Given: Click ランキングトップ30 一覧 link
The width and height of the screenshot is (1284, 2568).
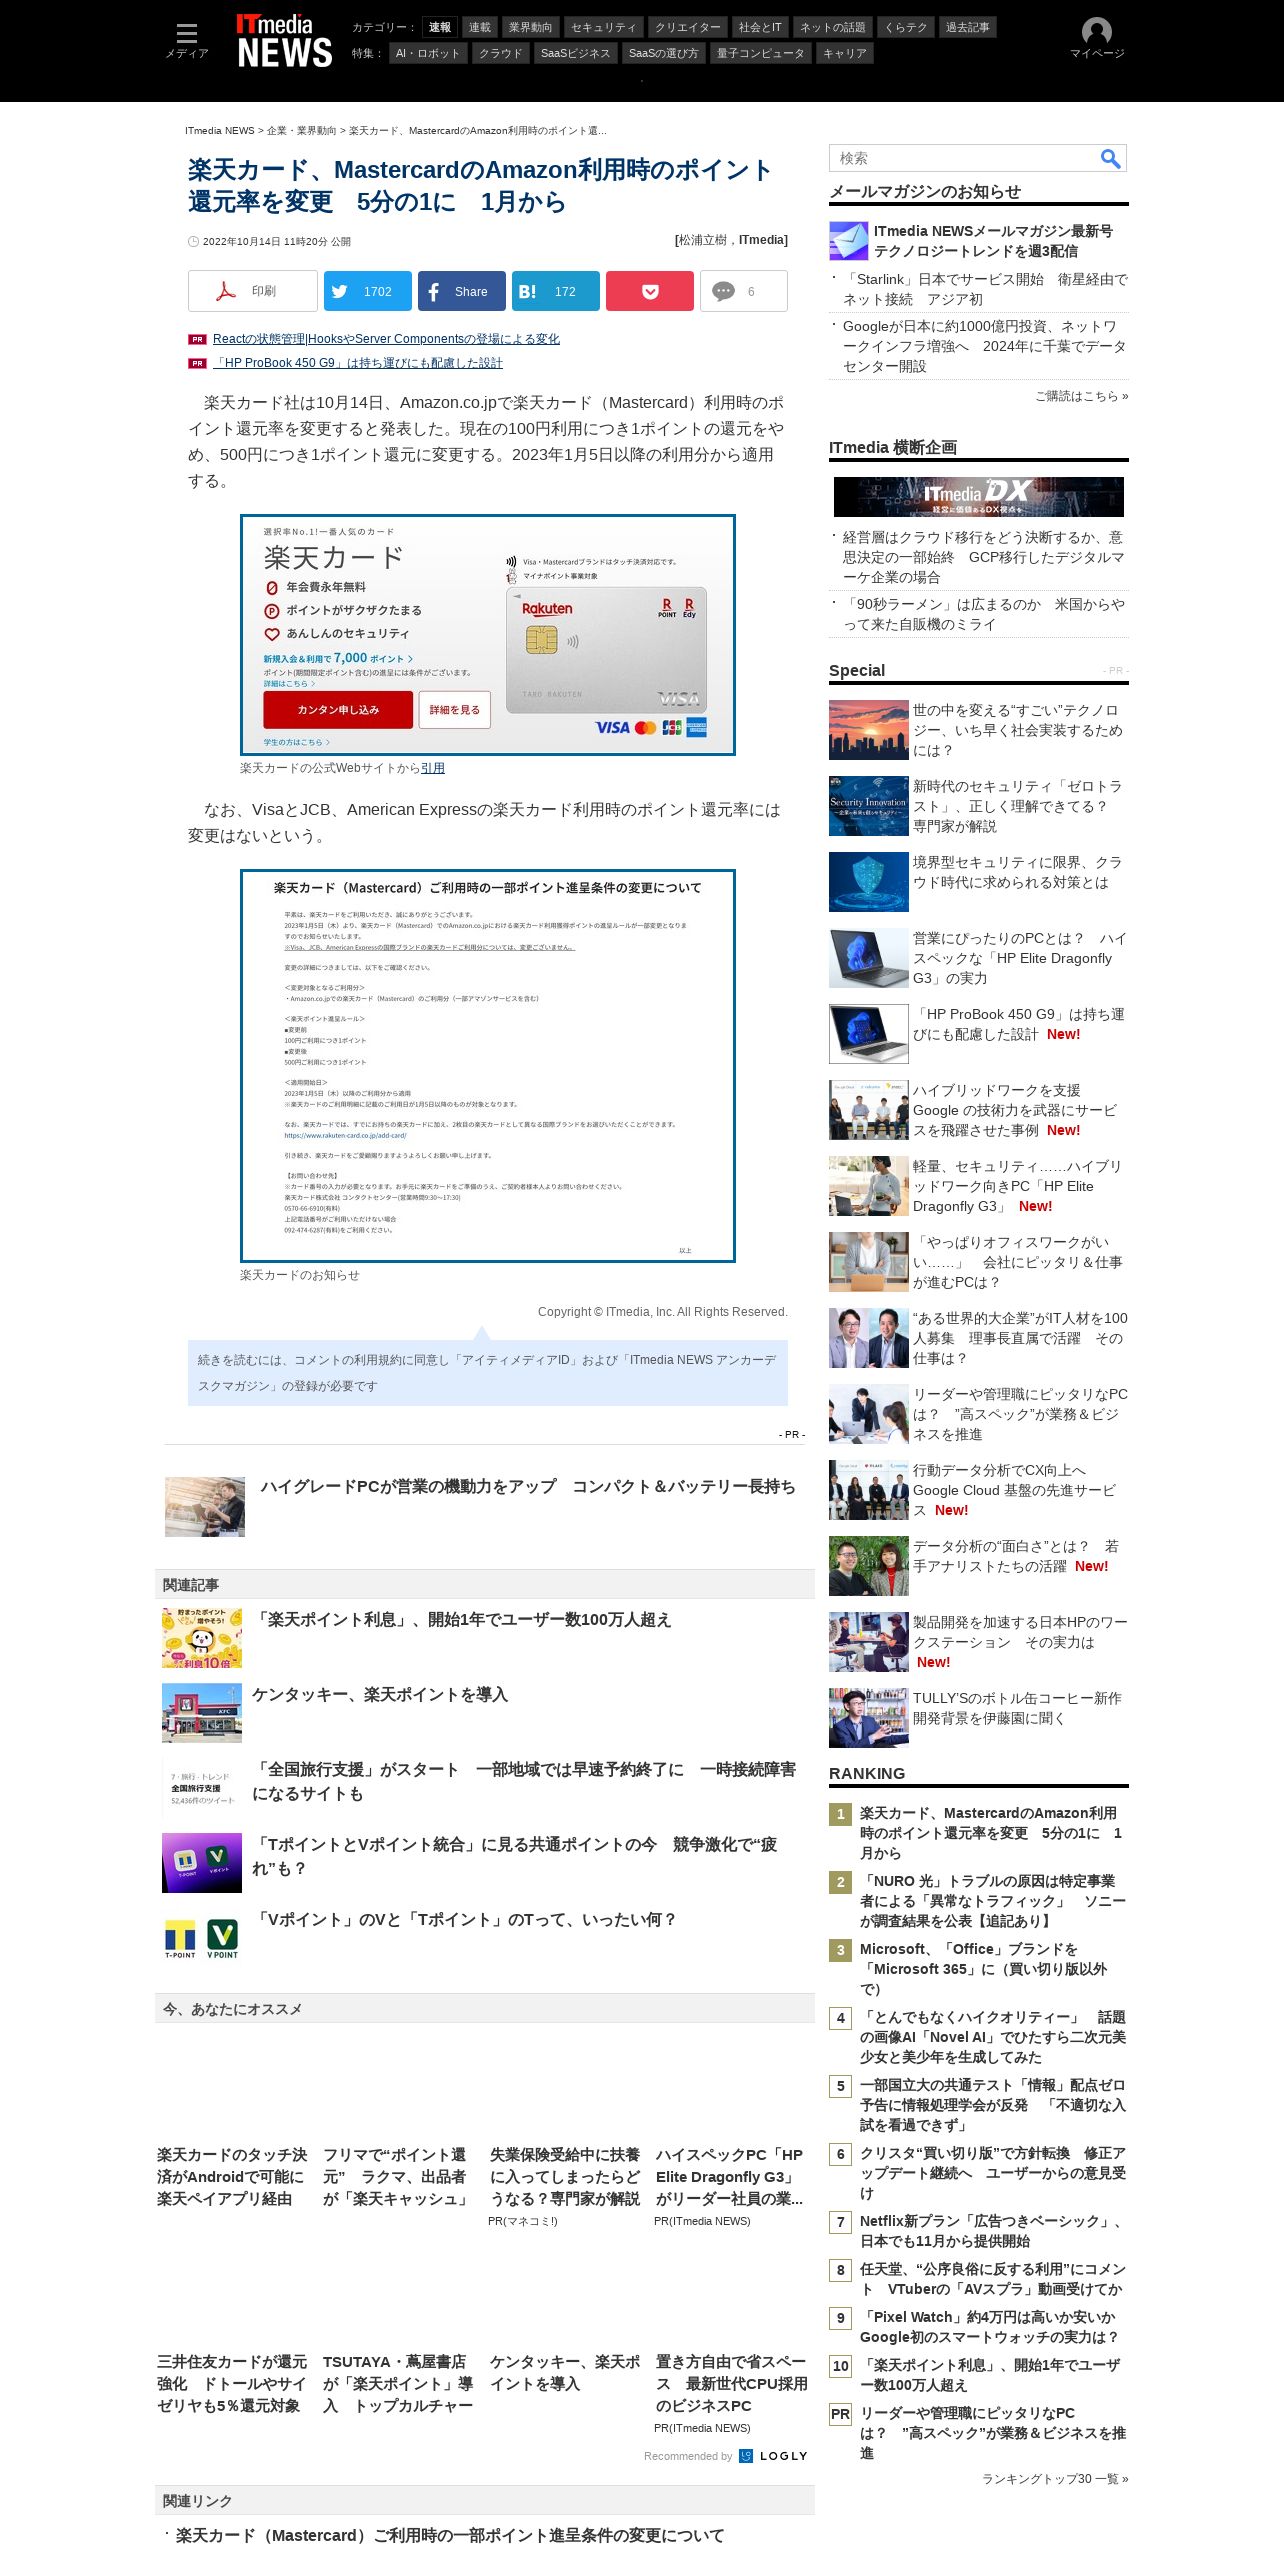Looking at the screenshot, I should [x=1055, y=2478].
